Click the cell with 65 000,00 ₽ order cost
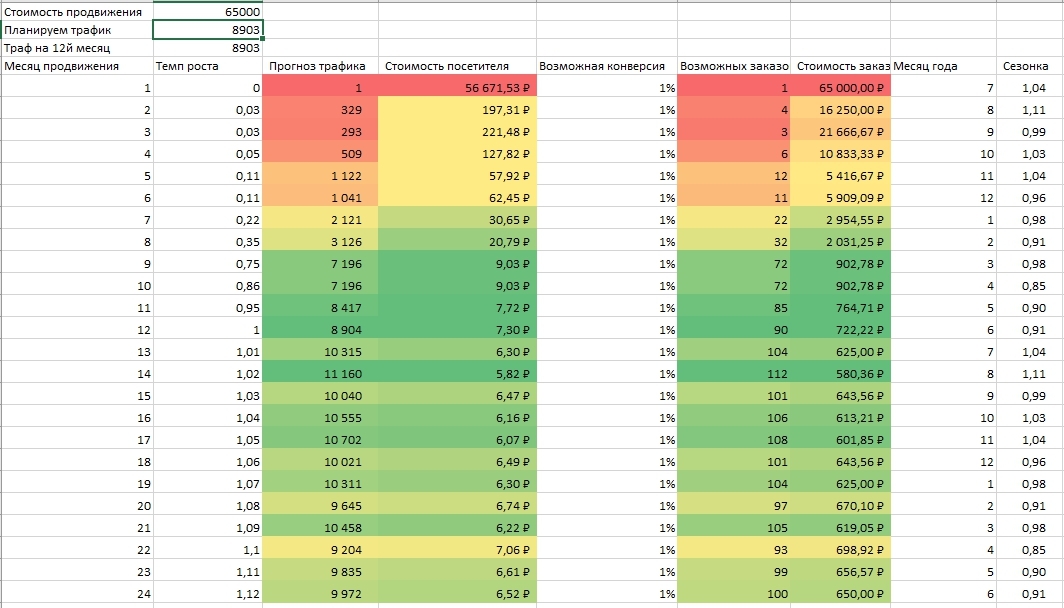The image size is (1064, 608). (x=840, y=88)
